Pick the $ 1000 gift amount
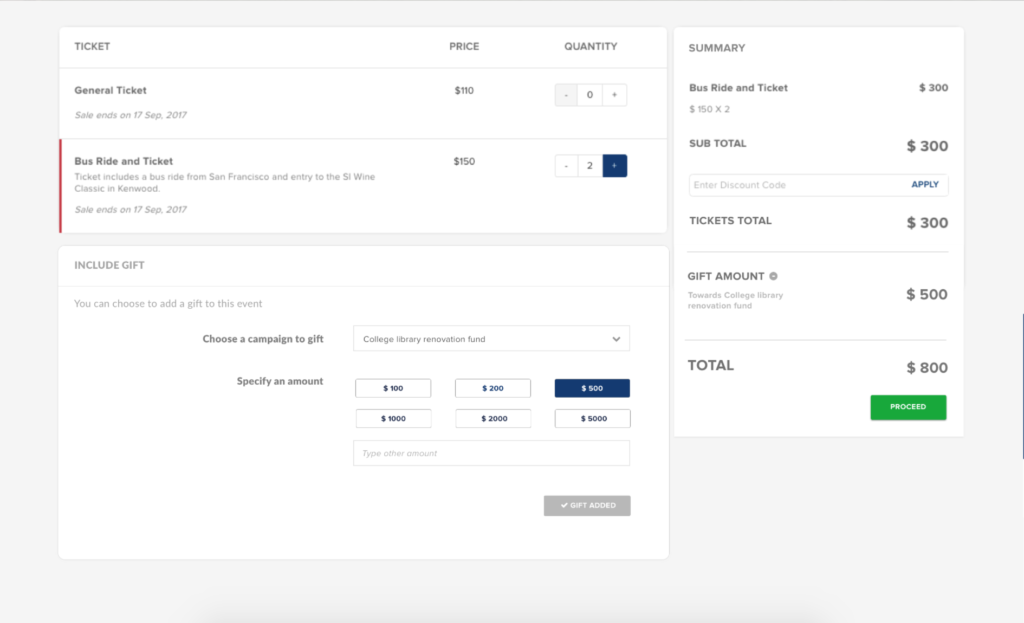The image size is (1024, 623). point(393,419)
